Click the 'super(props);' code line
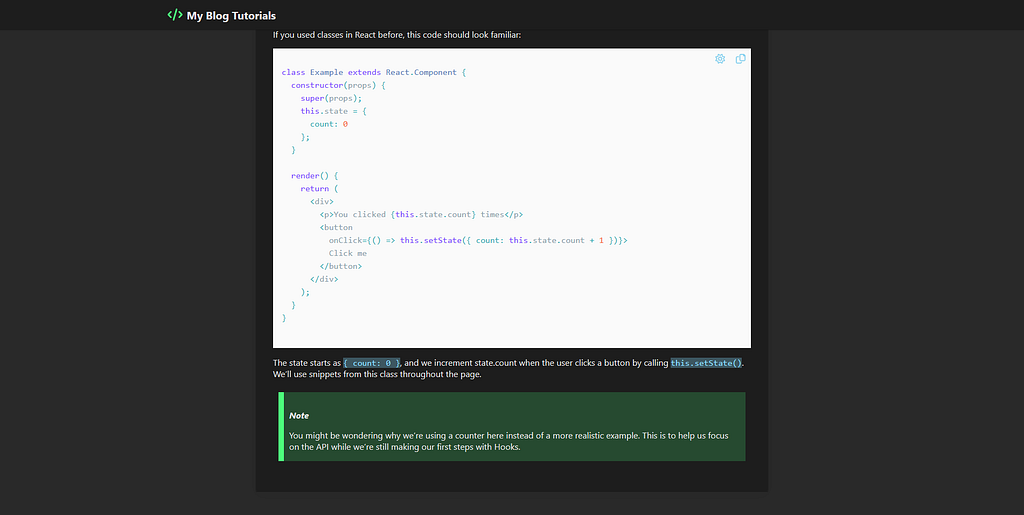 331,99
